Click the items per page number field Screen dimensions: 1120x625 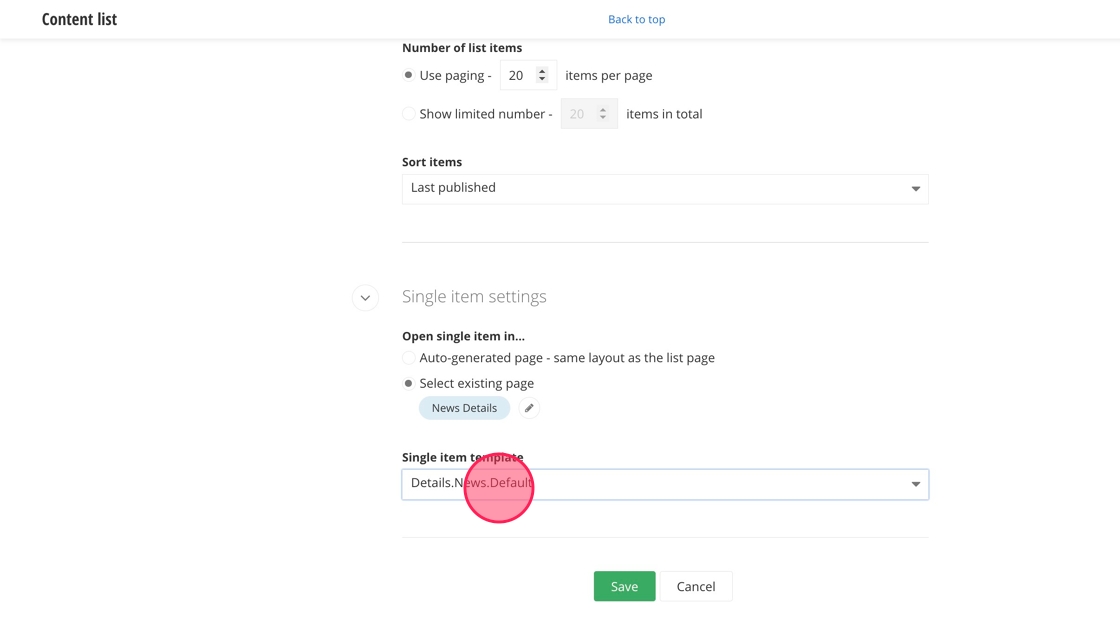pos(518,75)
